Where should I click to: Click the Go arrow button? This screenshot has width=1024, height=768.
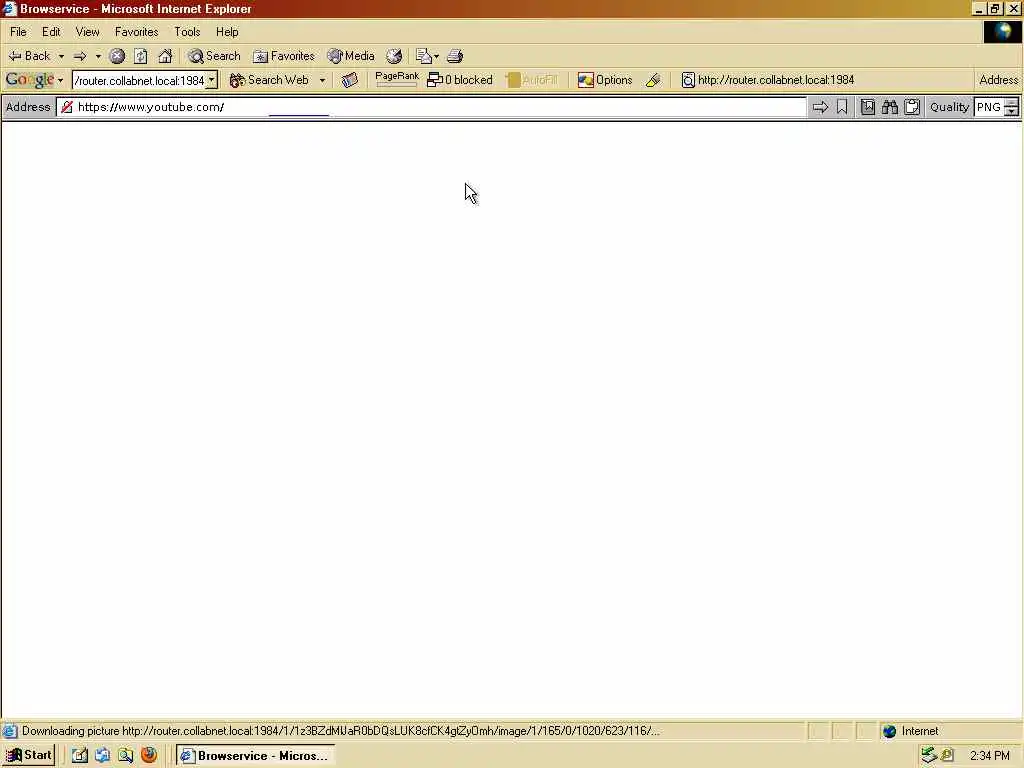(x=820, y=107)
